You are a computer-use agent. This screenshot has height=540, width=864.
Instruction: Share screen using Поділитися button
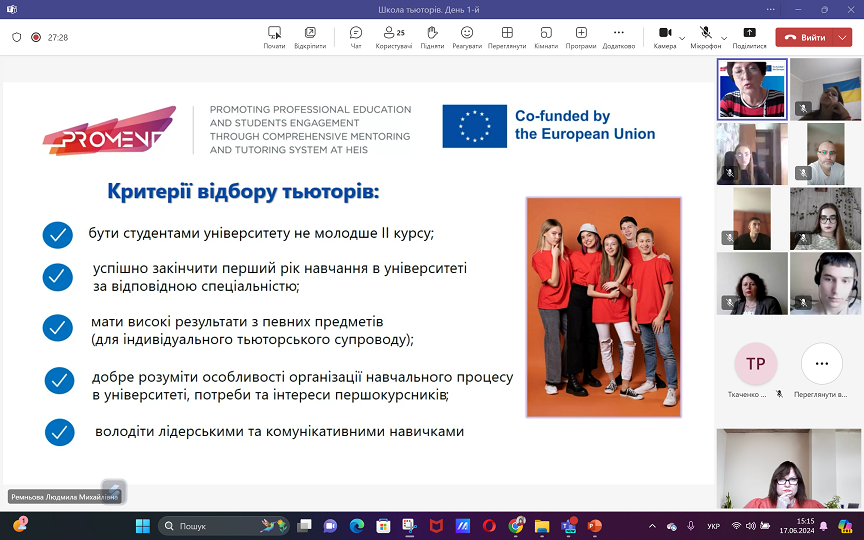(x=749, y=37)
